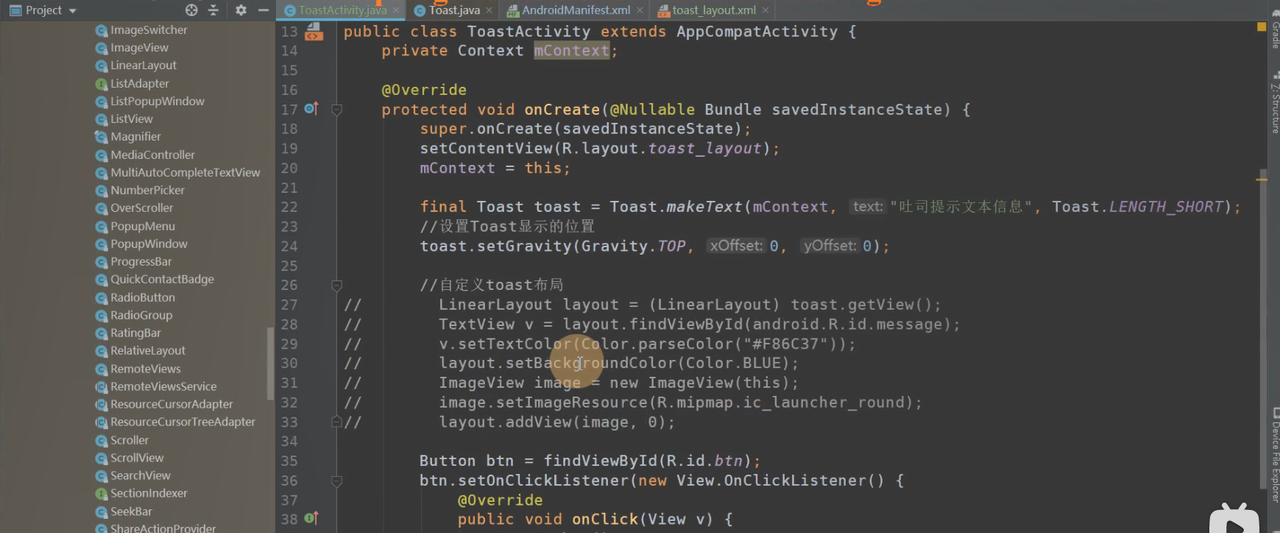Select ScrollView in tree

136,458
